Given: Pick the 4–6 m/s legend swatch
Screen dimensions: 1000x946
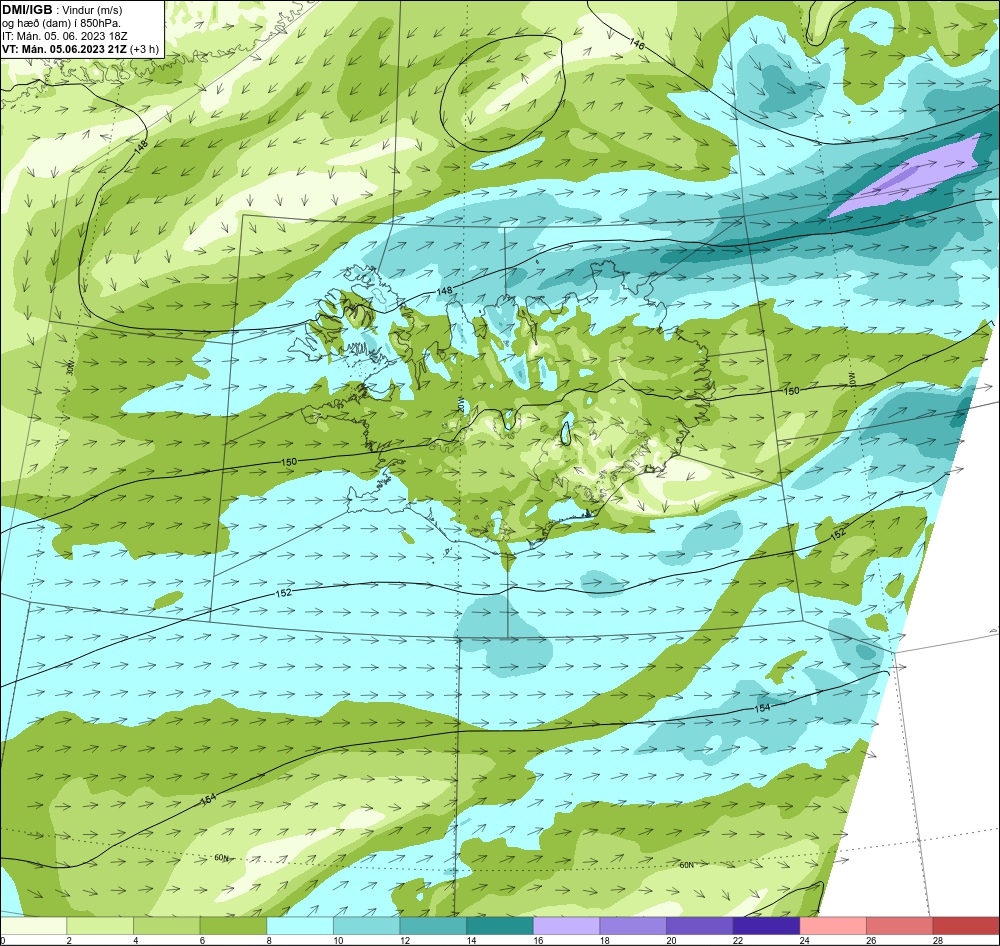Looking at the screenshot, I should point(166,926).
